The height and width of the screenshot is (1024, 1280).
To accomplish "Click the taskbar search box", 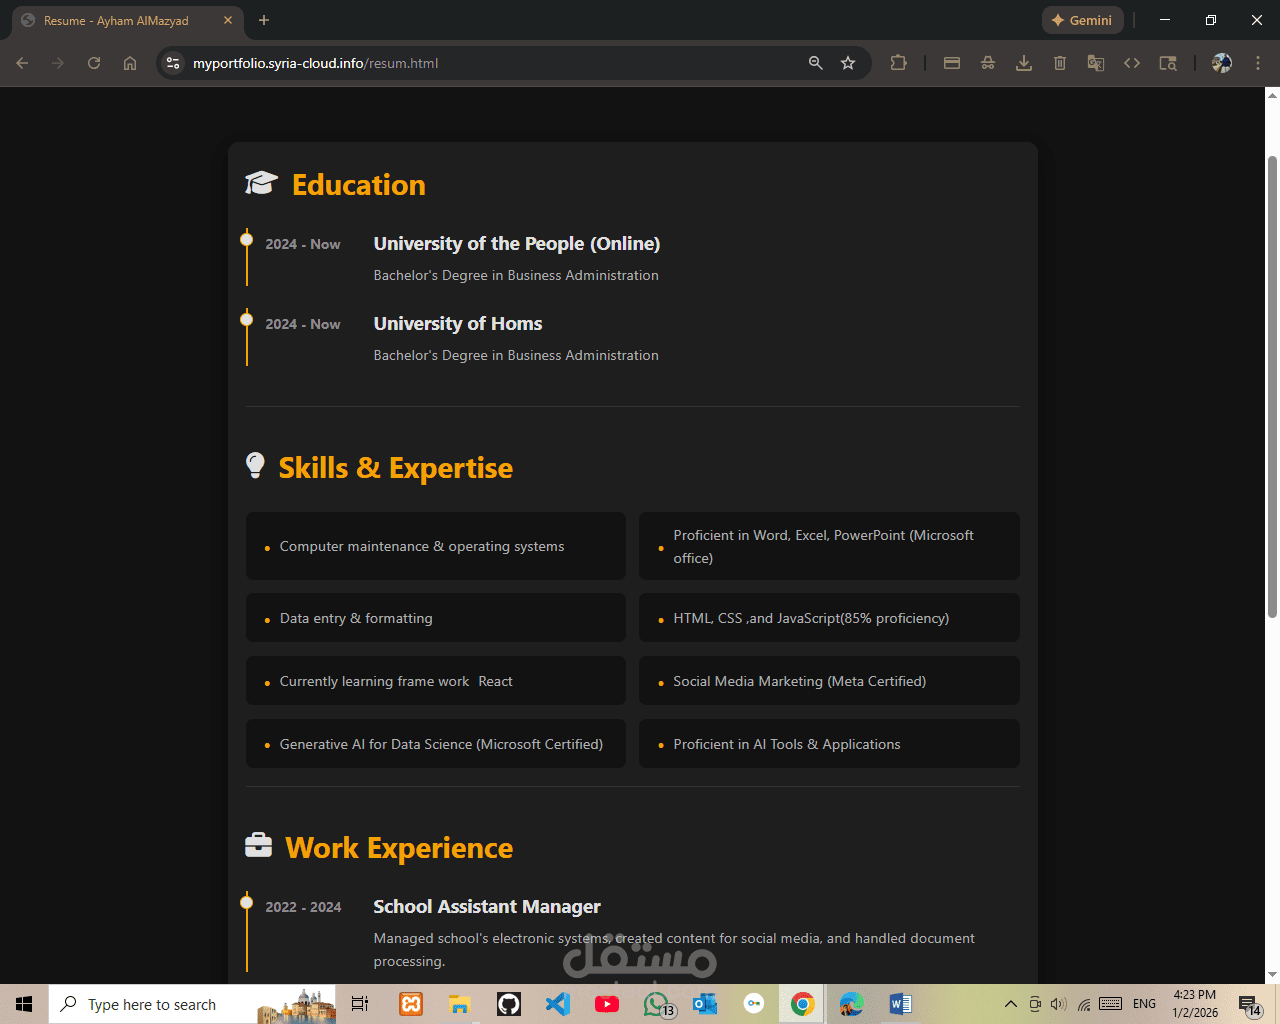I will [192, 1004].
